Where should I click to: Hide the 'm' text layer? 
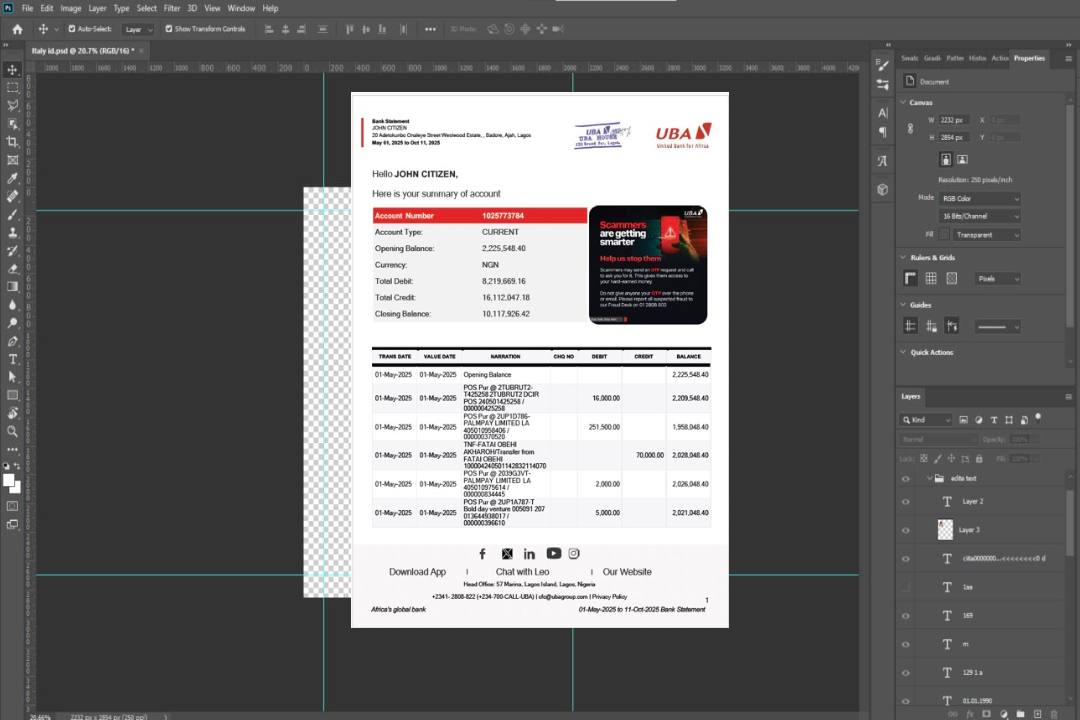[906, 644]
